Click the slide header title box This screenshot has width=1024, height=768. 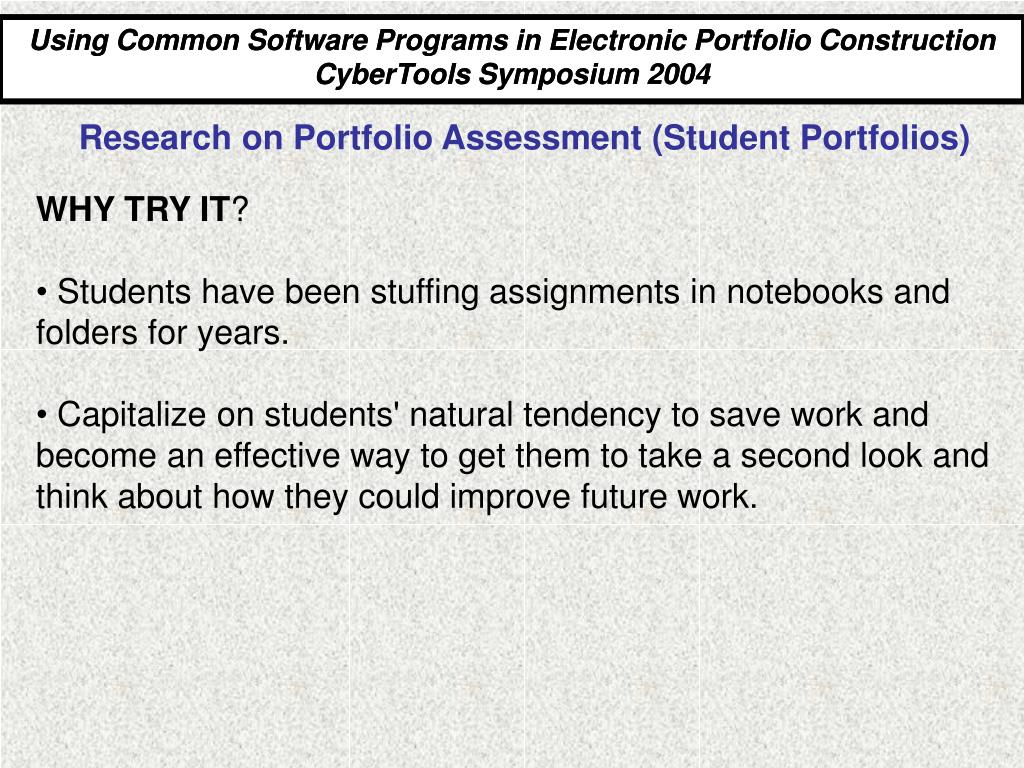tap(512, 59)
